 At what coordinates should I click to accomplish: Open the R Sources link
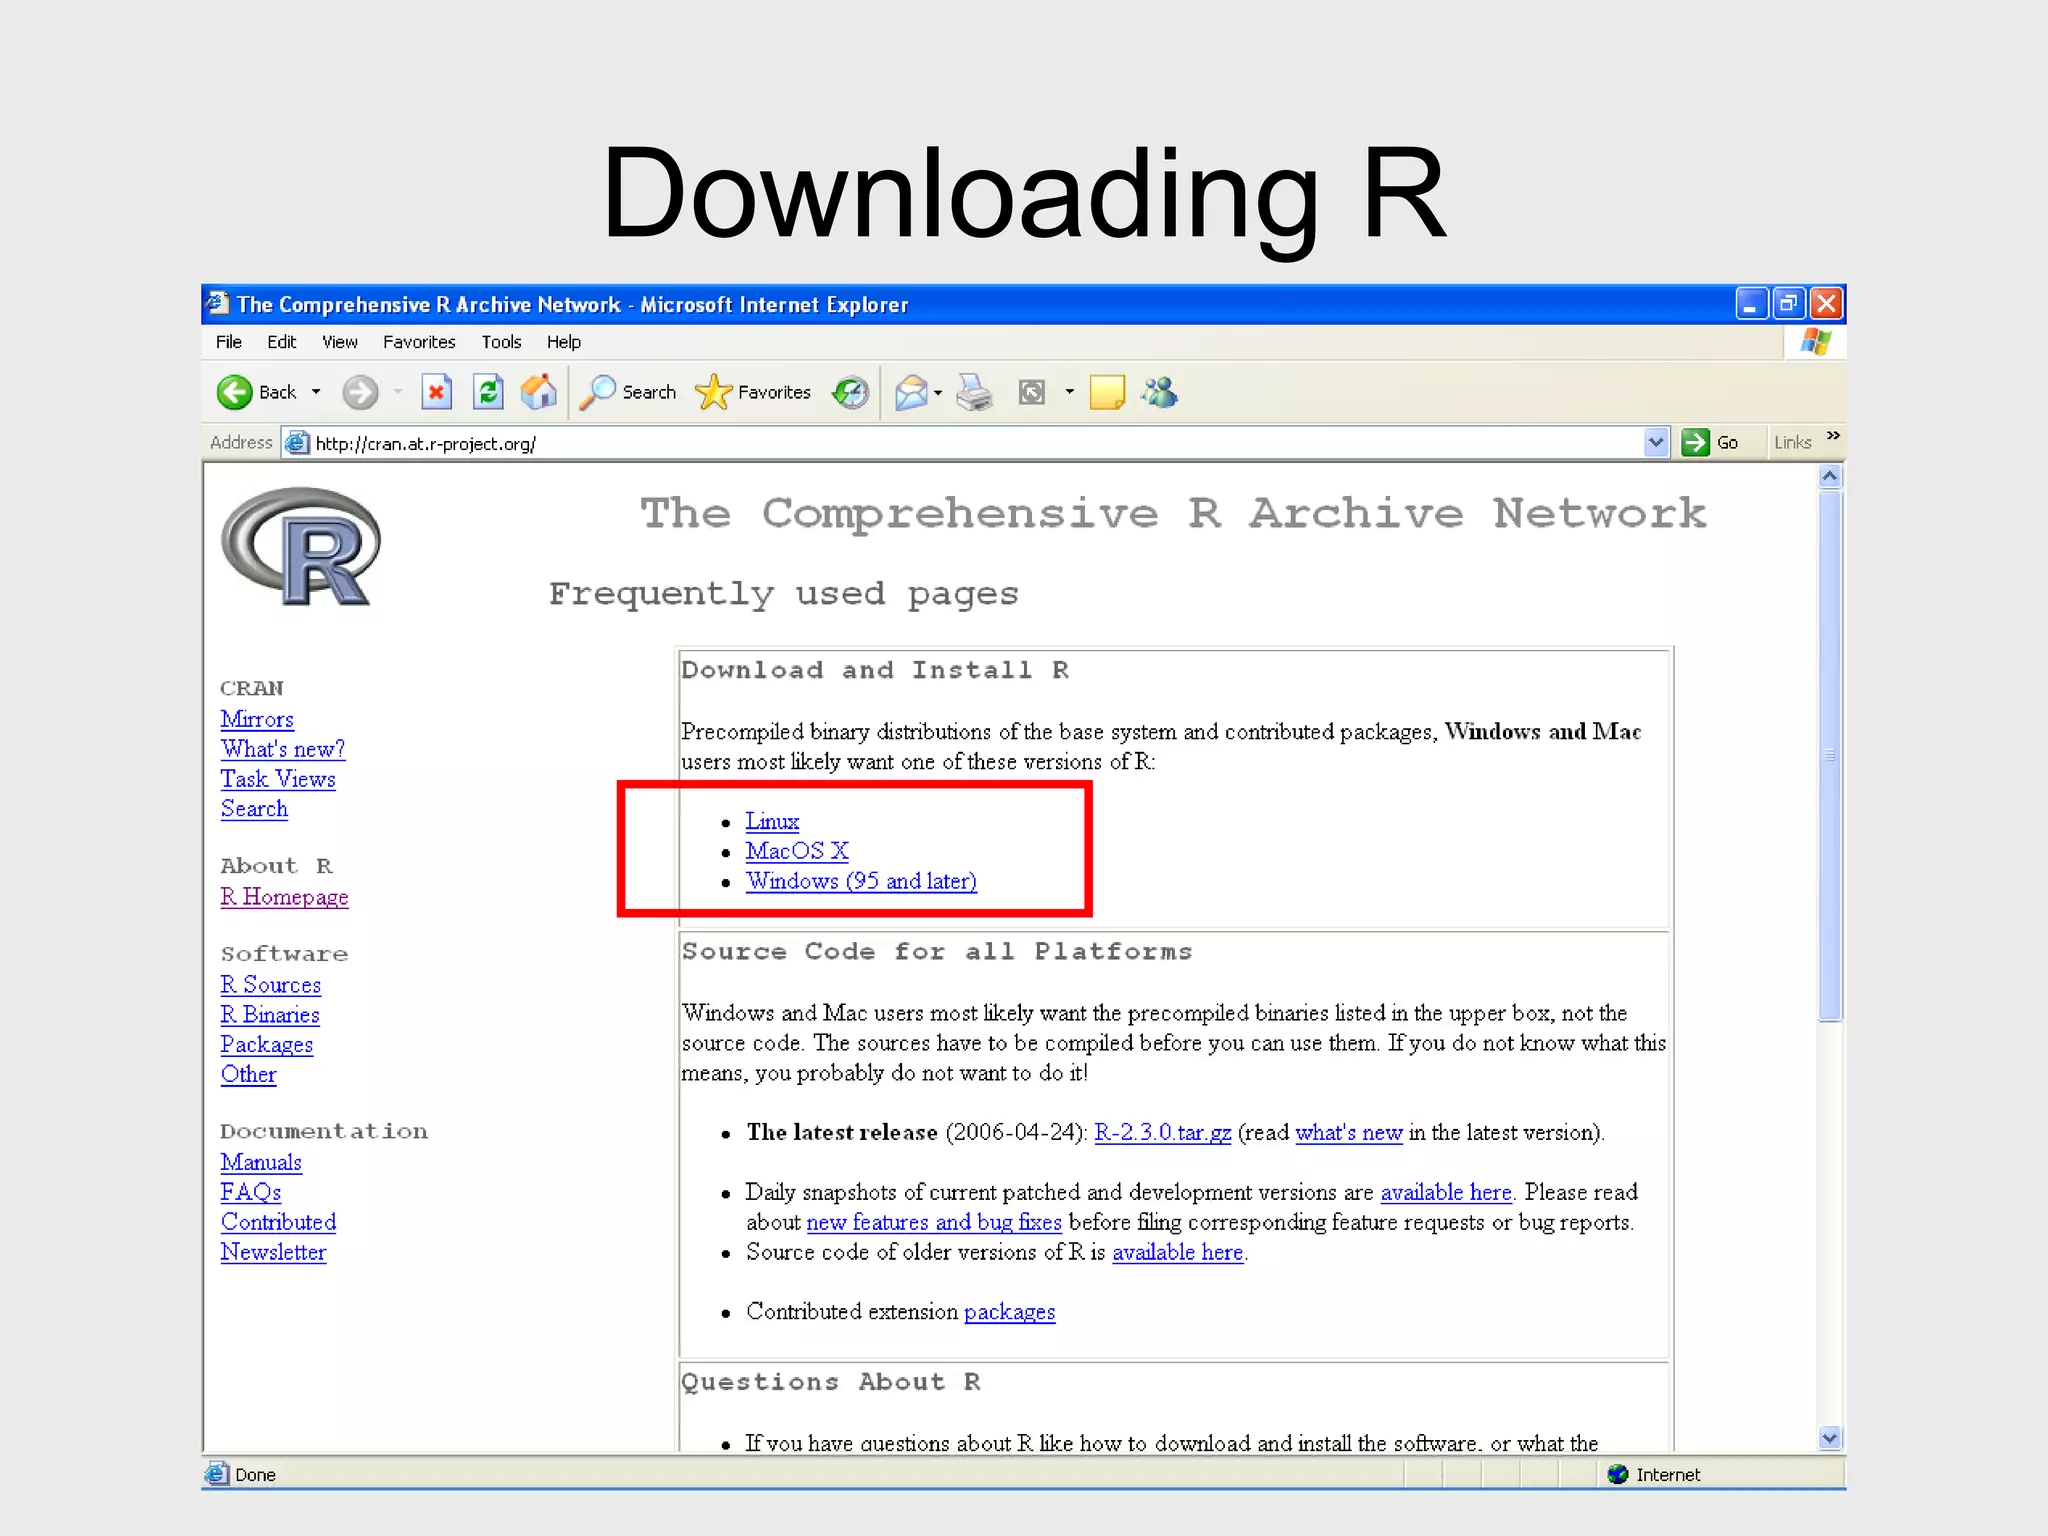point(270,985)
